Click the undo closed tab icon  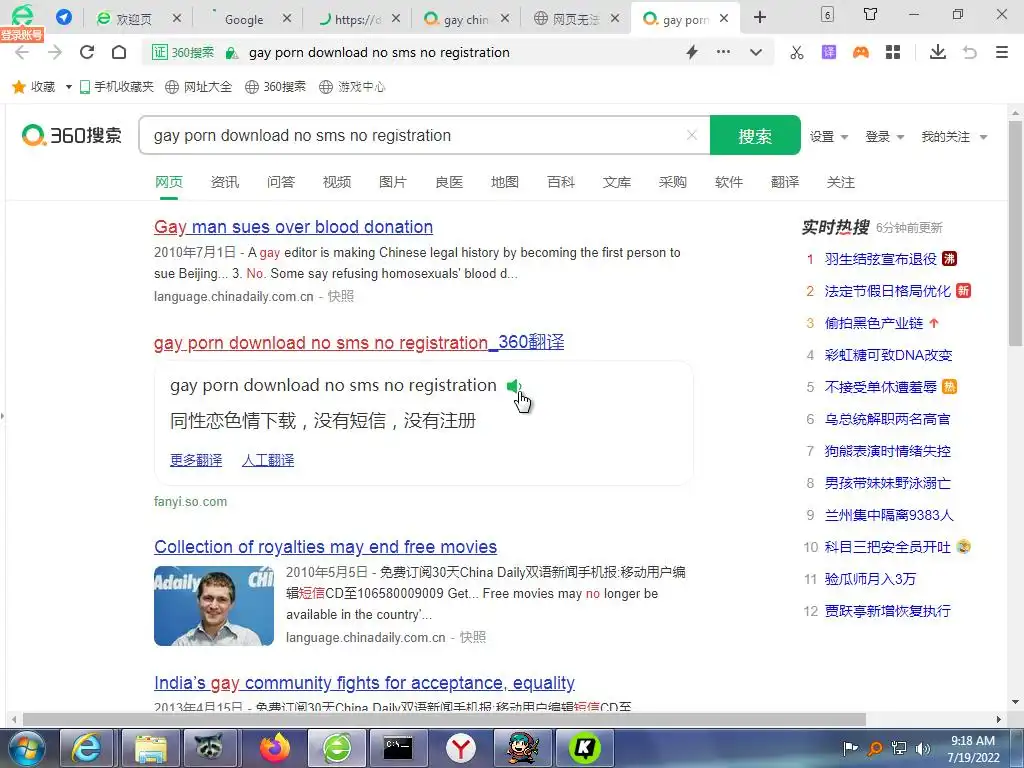[x=970, y=52]
